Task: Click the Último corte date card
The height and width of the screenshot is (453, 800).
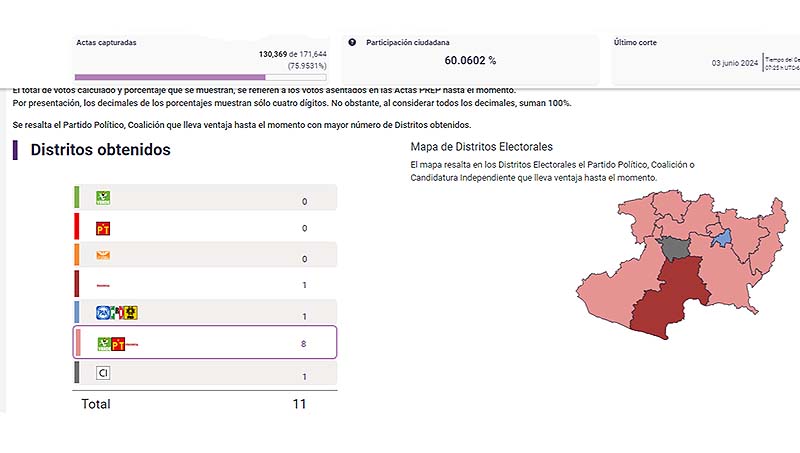Action: (x=690, y=60)
